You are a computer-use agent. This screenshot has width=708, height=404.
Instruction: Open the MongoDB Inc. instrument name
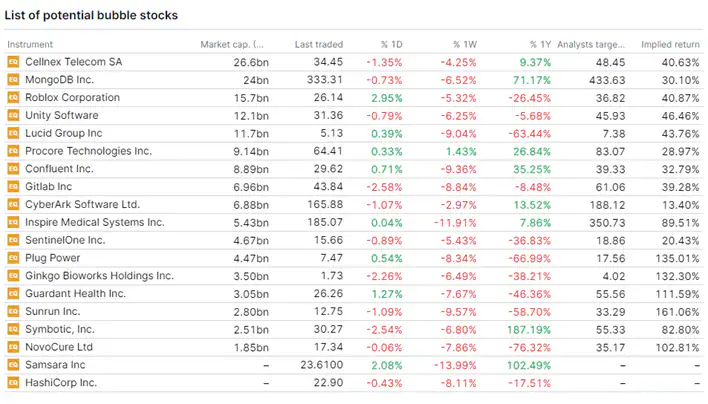click(60, 80)
